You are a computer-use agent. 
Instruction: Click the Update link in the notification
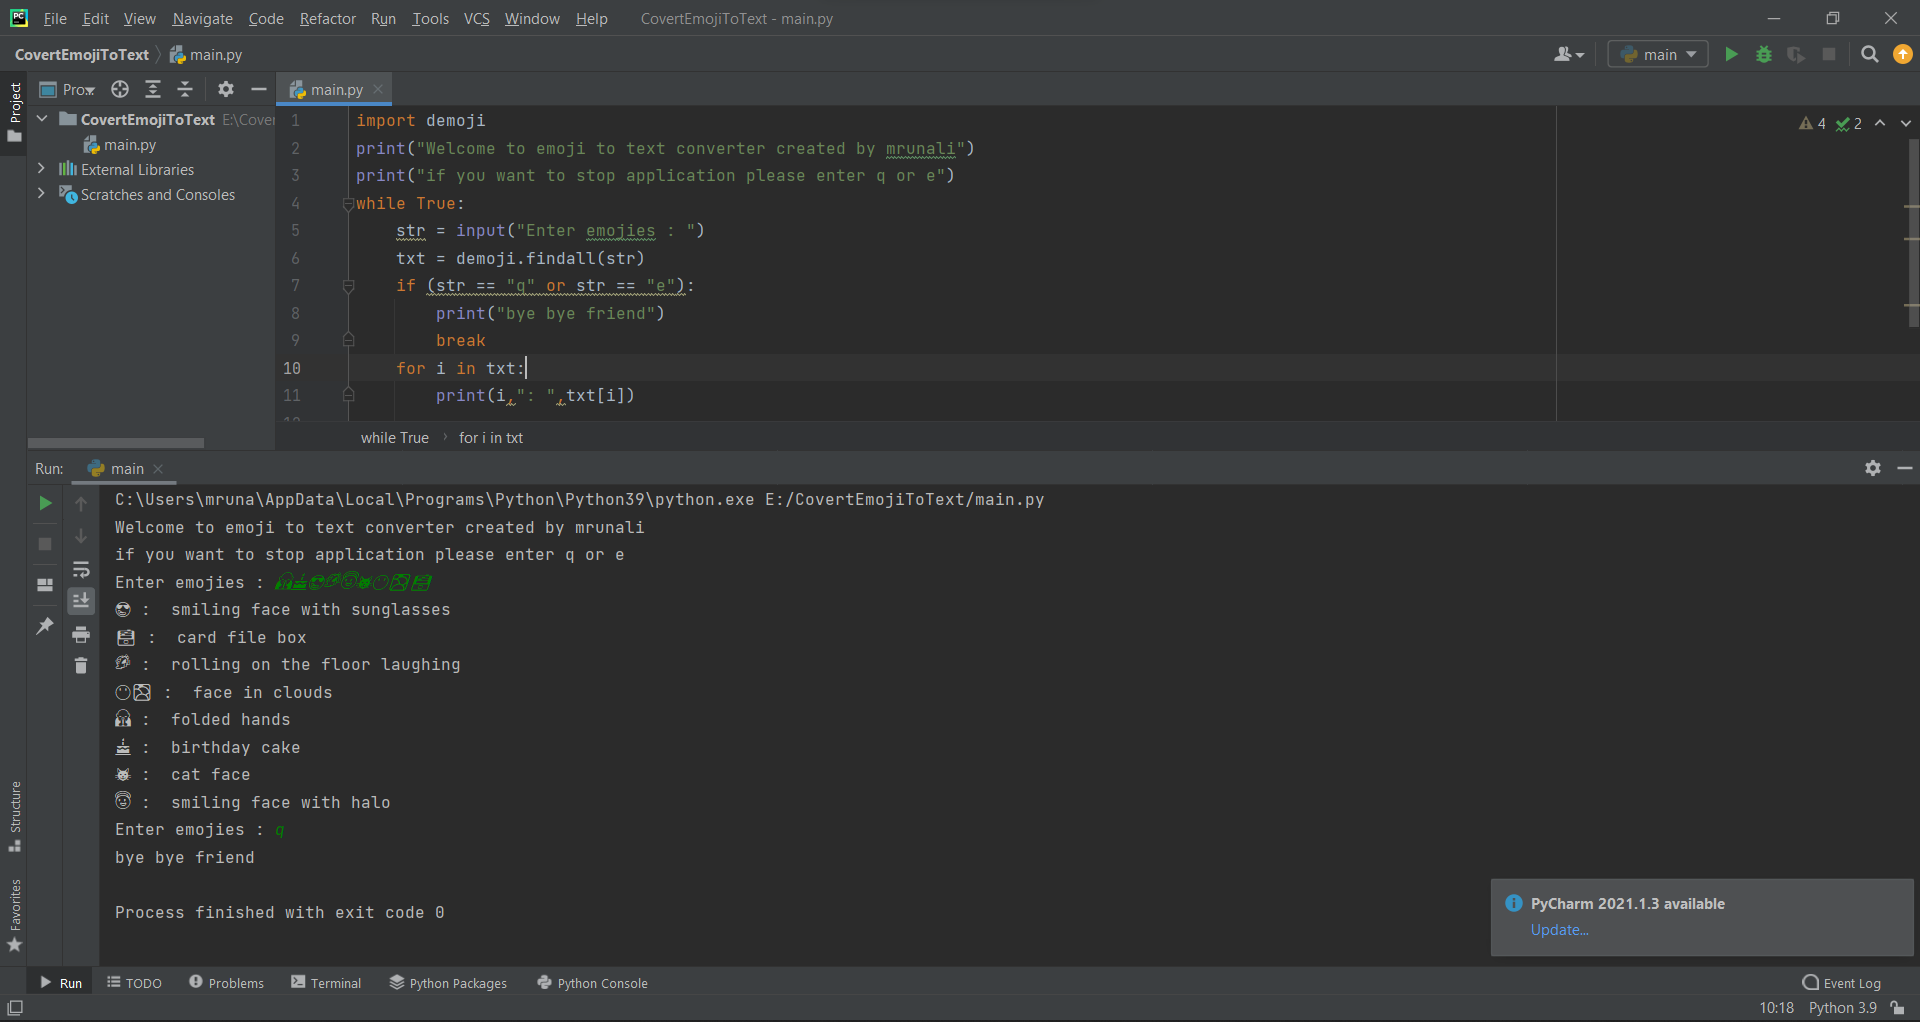pyautogui.click(x=1559, y=930)
